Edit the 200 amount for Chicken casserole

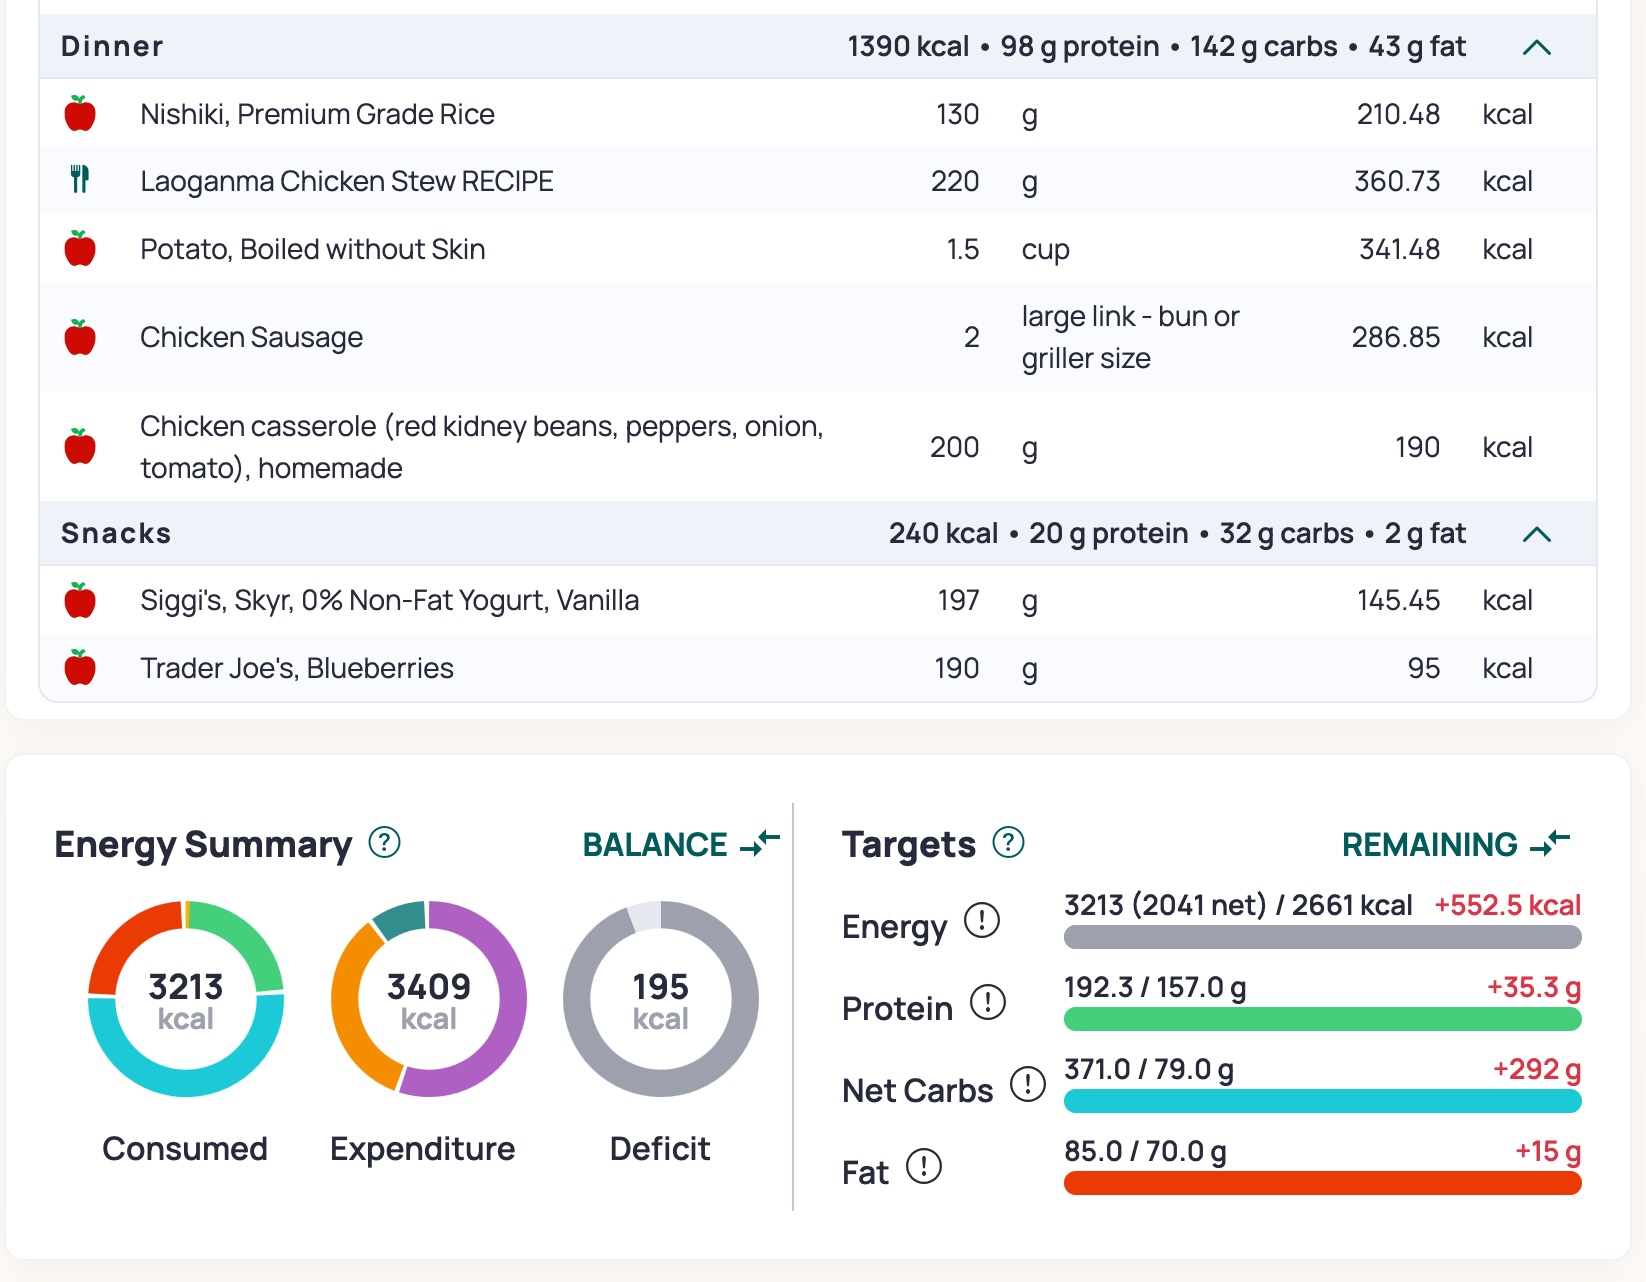pos(954,447)
